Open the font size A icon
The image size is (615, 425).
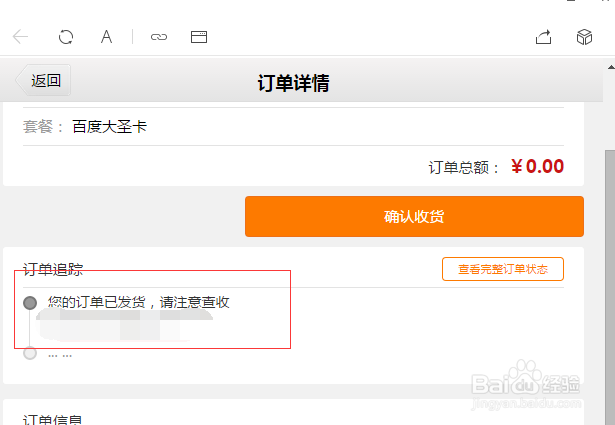(106, 37)
